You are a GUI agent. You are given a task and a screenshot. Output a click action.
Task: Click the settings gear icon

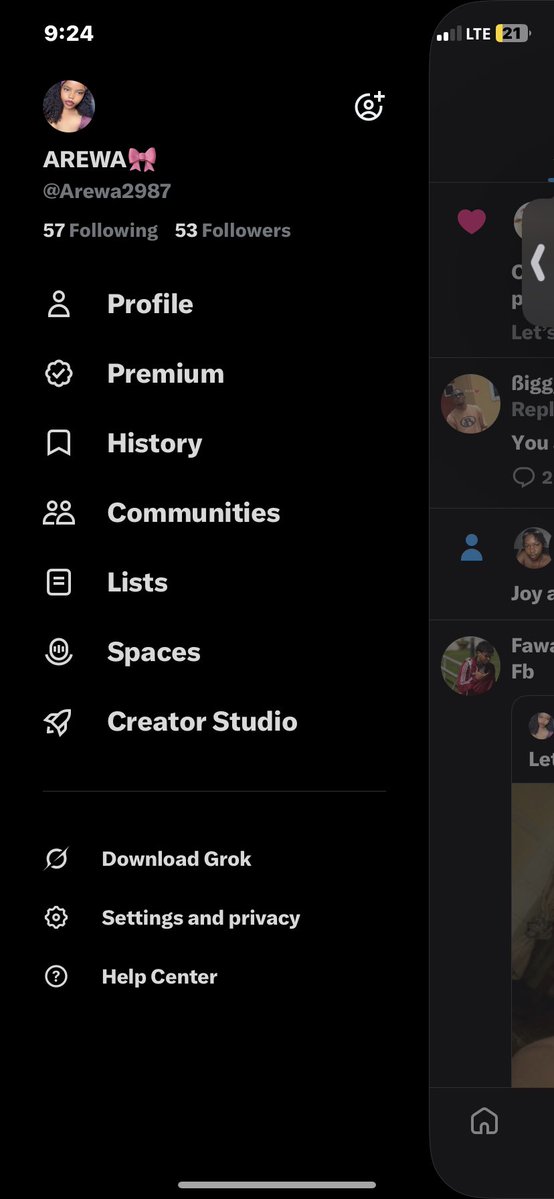pos(56,918)
